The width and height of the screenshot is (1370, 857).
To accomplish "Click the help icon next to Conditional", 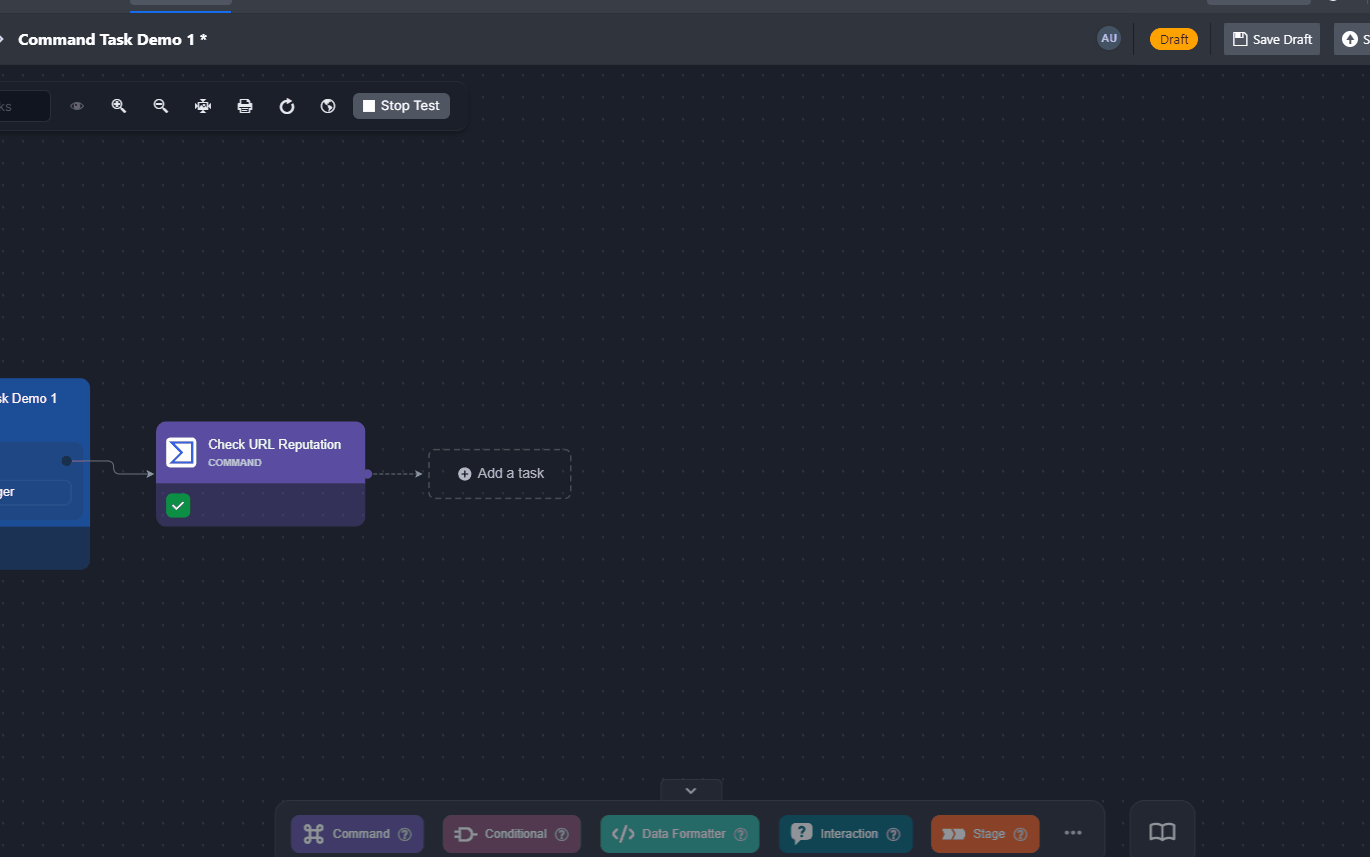I will point(562,834).
